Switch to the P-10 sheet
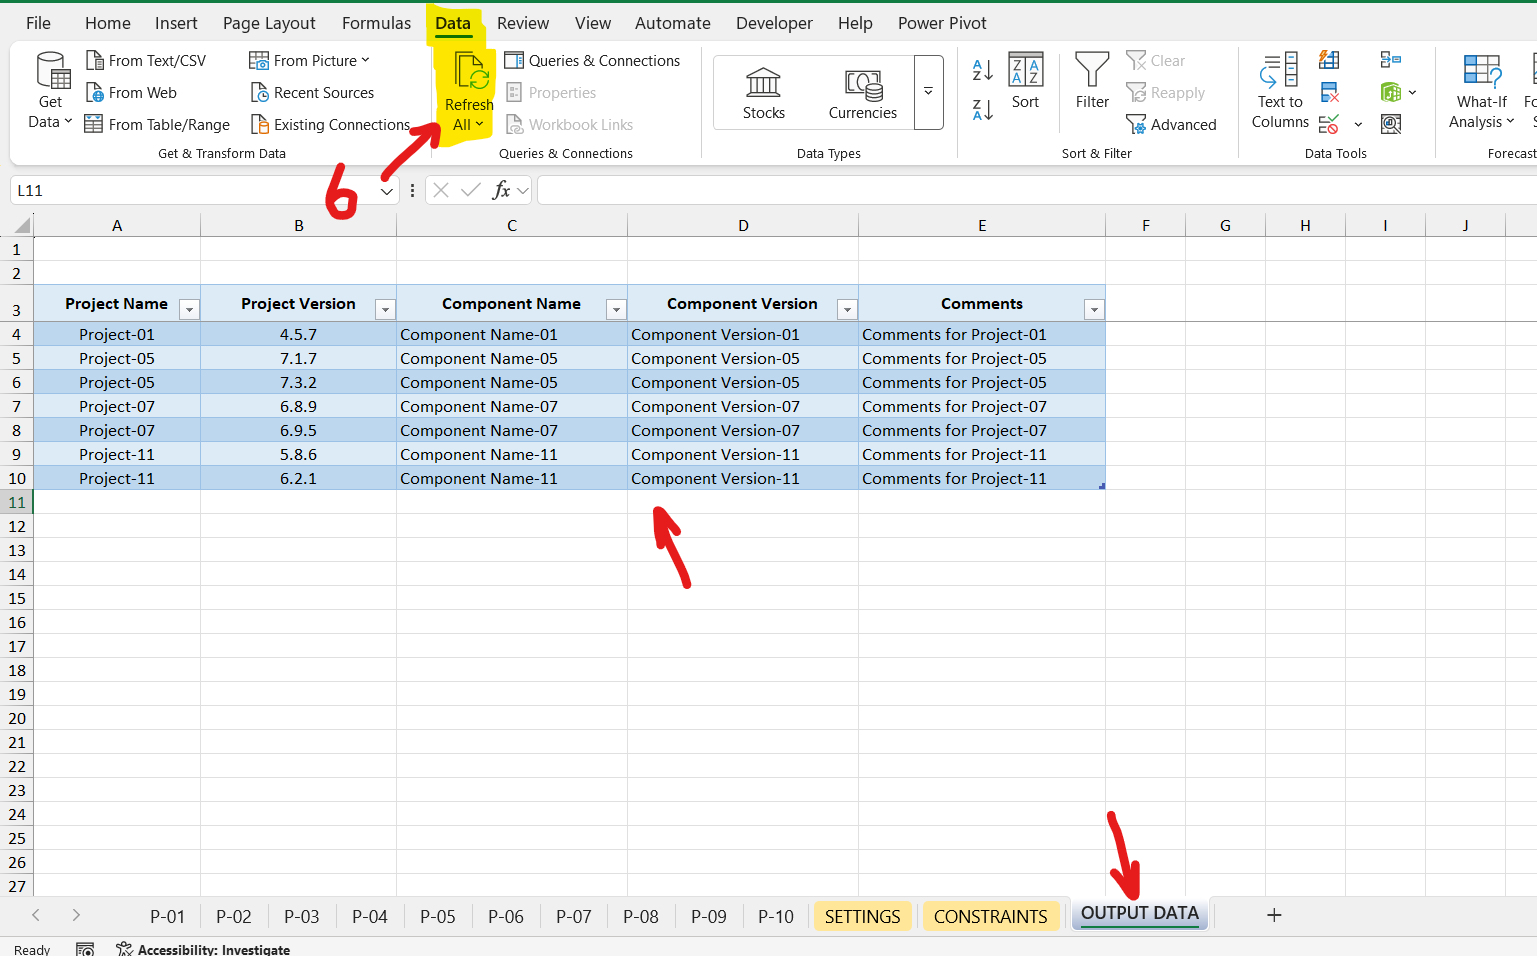The image size is (1537, 956). pyautogui.click(x=775, y=917)
